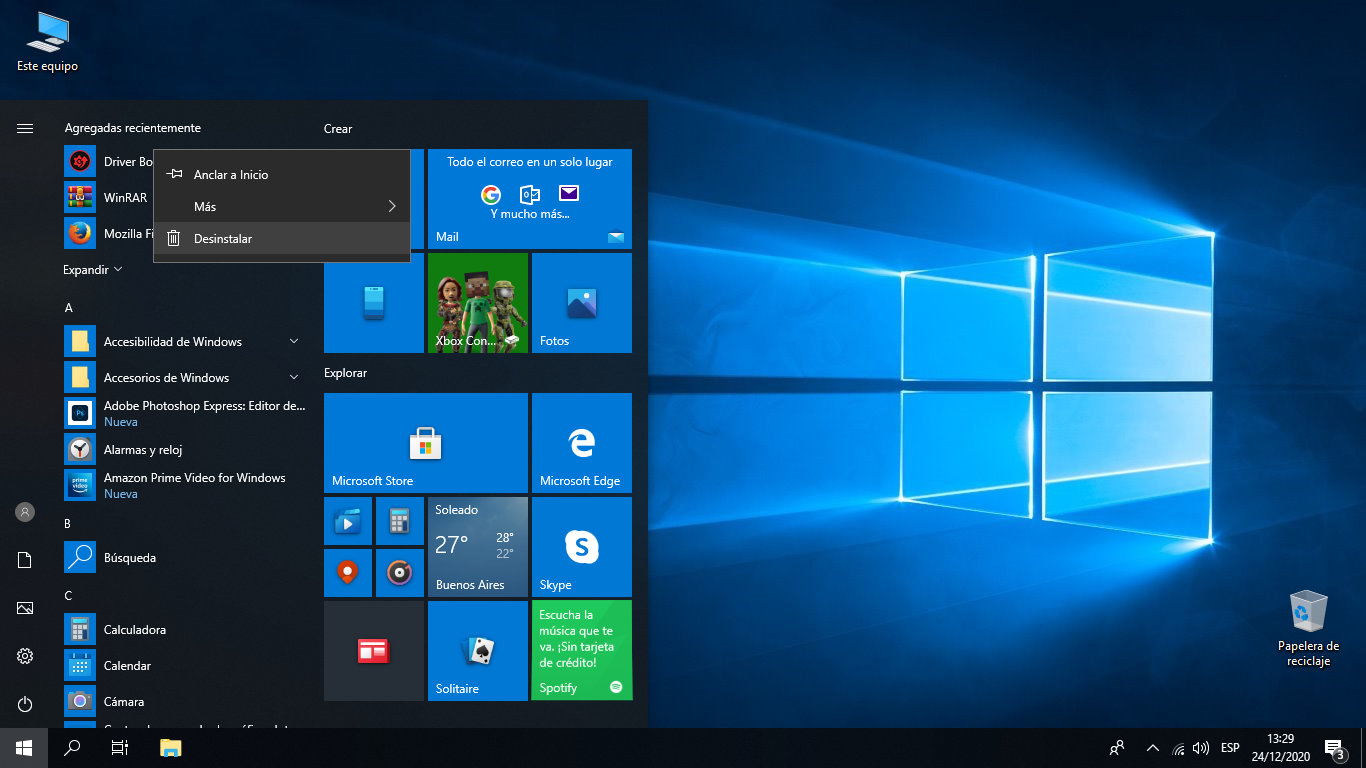Launch Skype from its tile
Viewport: 1366px width, 768px height.
coord(582,547)
